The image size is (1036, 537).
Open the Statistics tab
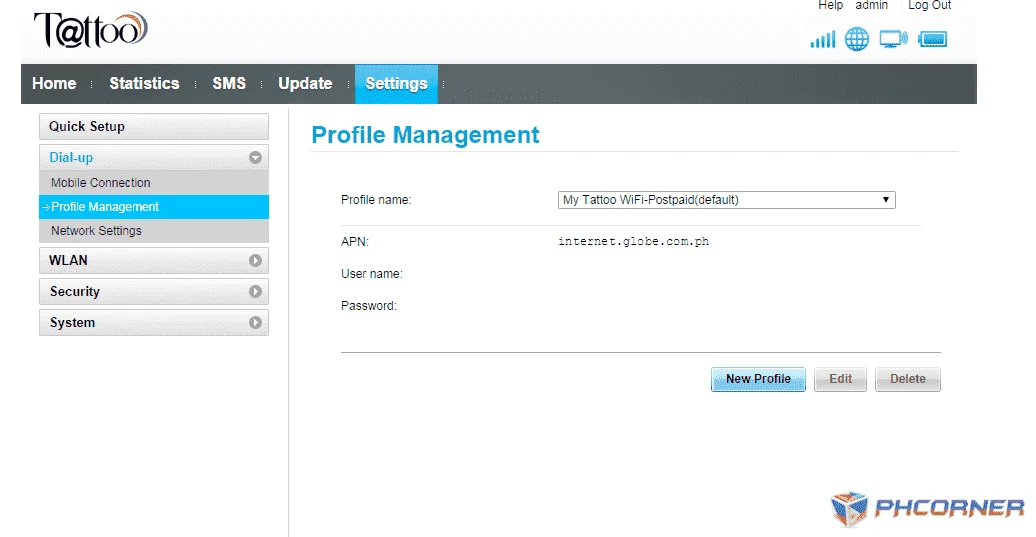[x=144, y=84]
